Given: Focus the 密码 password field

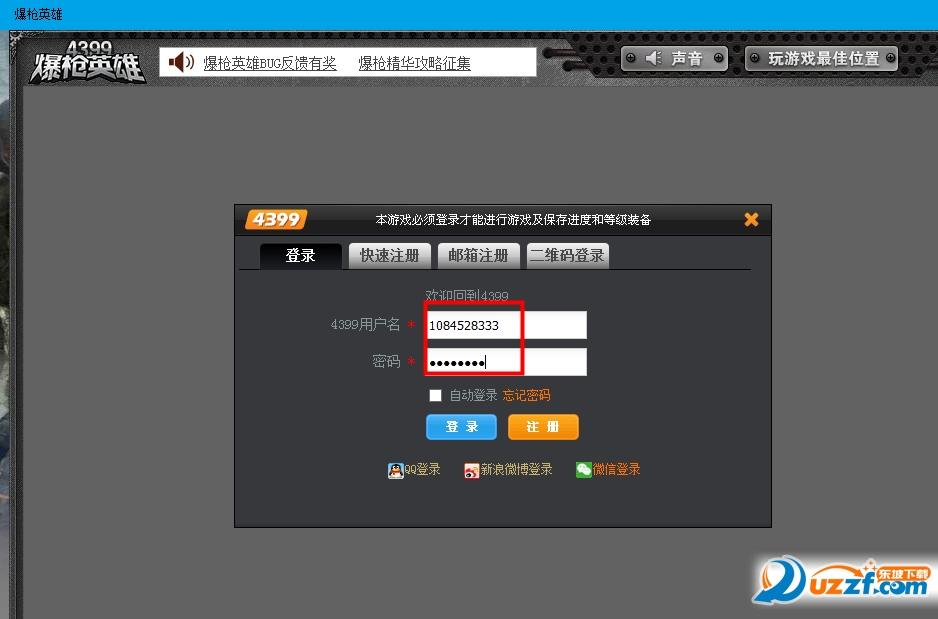Looking at the screenshot, I should click(x=506, y=362).
